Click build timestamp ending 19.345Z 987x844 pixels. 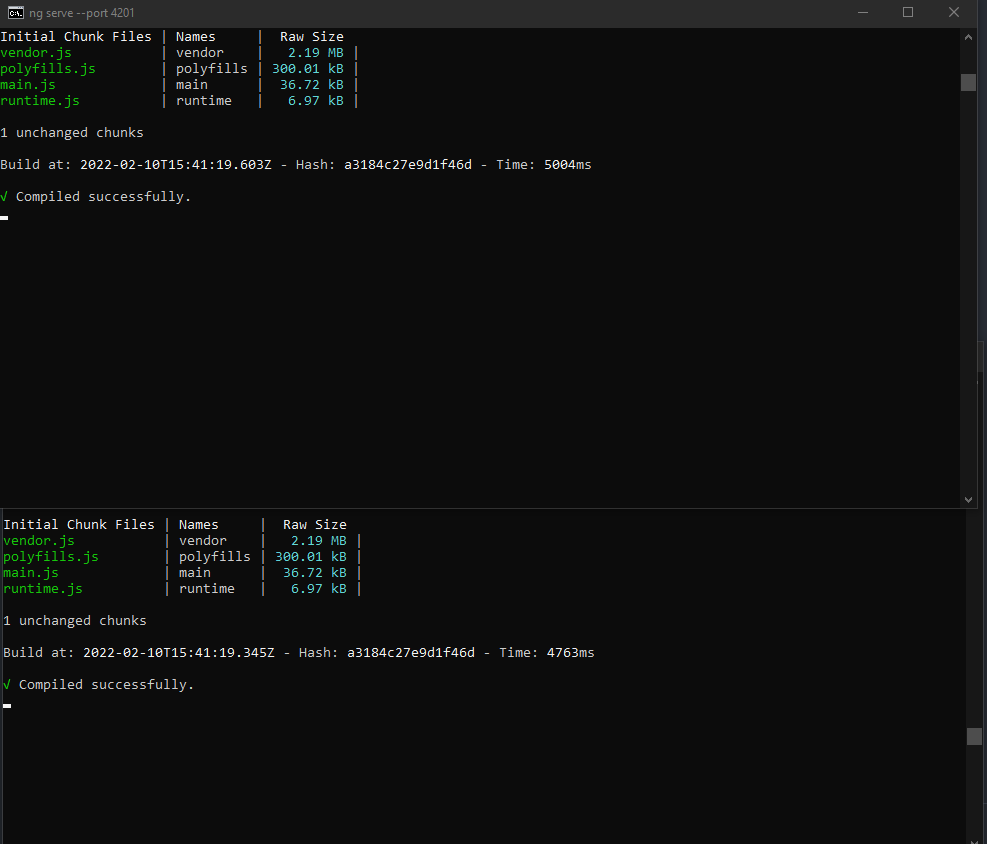click(x=179, y=653)
